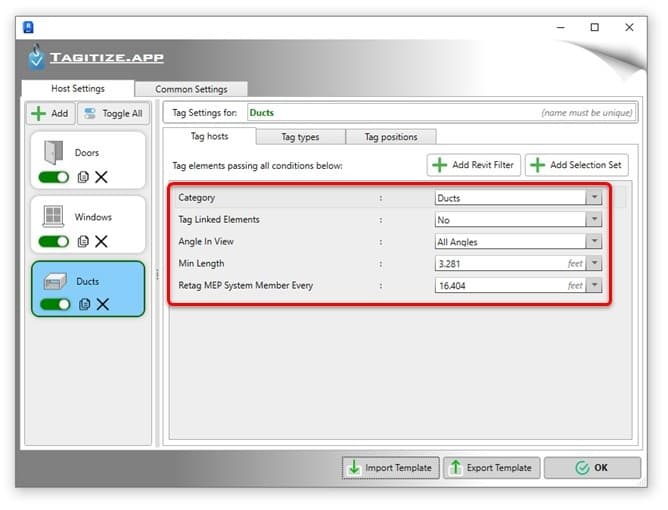Click the Retag MEP System Member value field
Image resolution: width=668 pixels, height=510 pixels.
pyautogui.click(x=510, y=285)
